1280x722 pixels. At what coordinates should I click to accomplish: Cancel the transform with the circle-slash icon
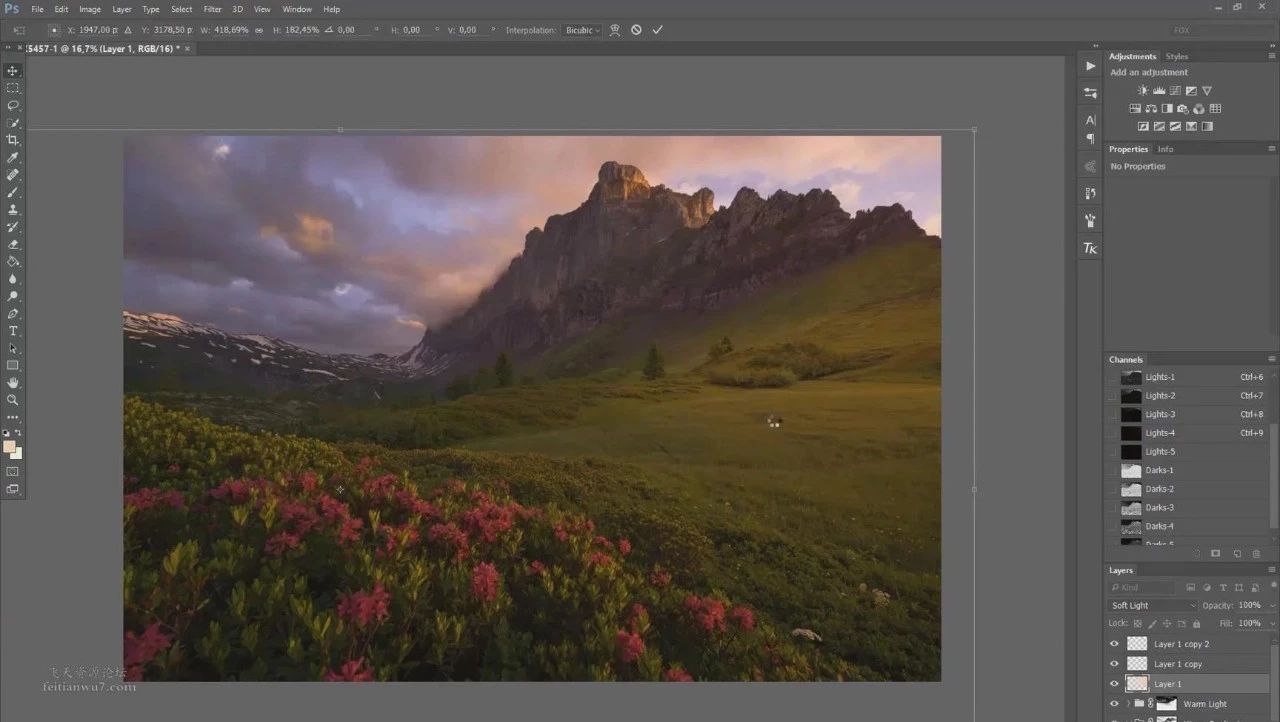tap(636, 30)
